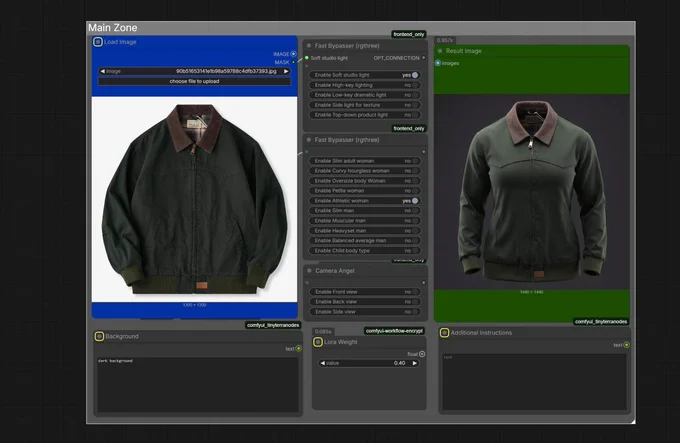The width and height of the screenshot is (680, 443).
Task: Click the second Fast Bypasser output connector dot
Action: click(x=424, y=152)
